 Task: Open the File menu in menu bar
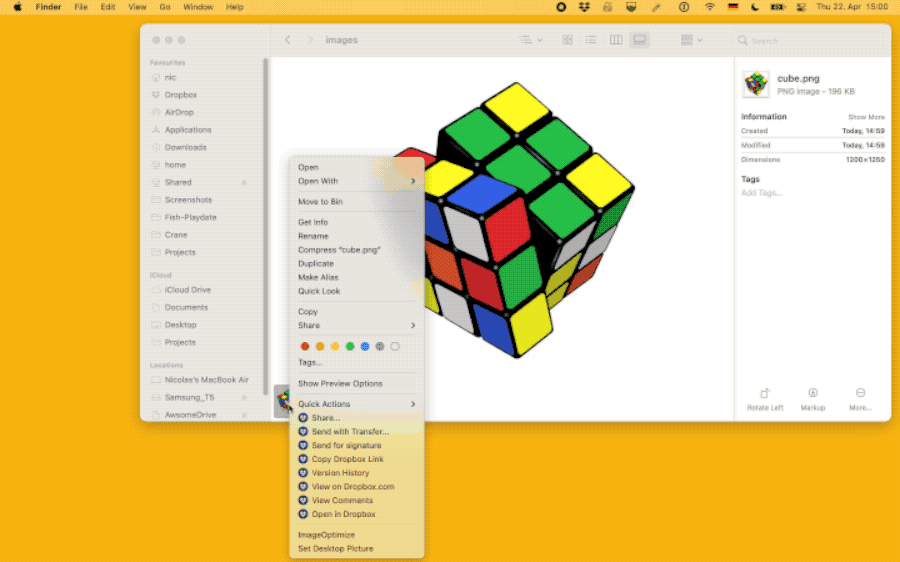[81, 7]
